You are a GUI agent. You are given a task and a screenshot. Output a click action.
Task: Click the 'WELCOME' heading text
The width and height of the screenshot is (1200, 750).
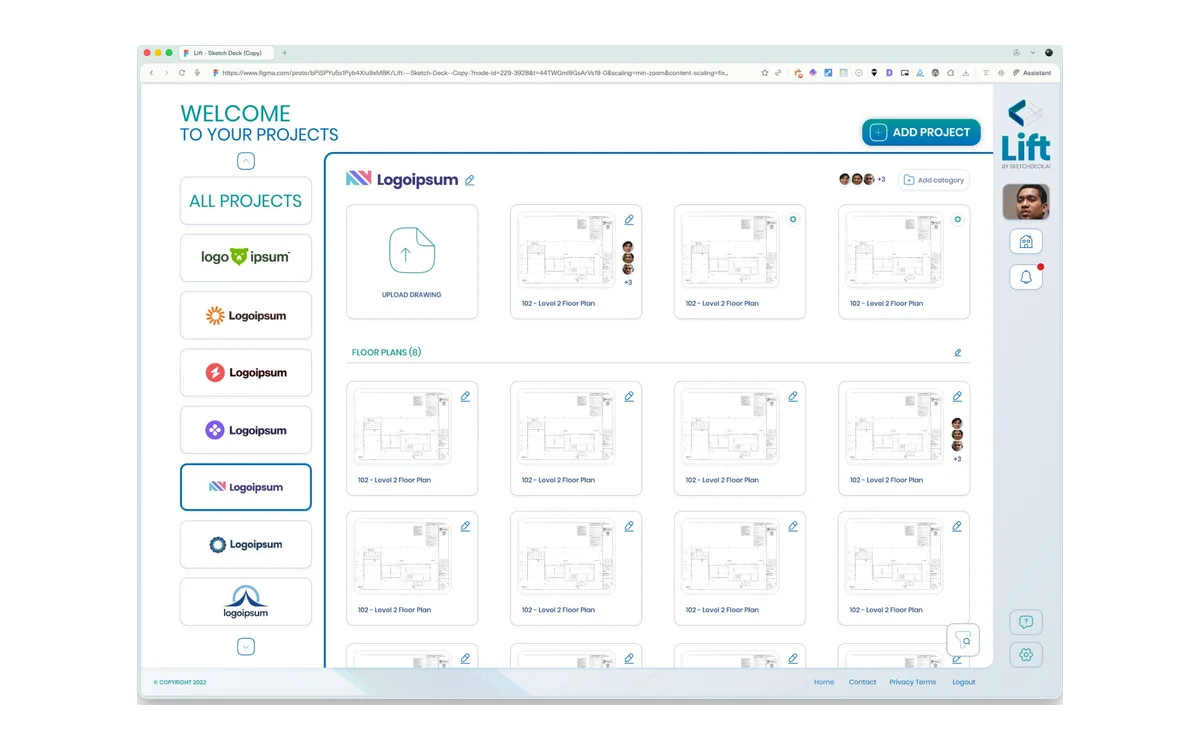coord(235,114)
